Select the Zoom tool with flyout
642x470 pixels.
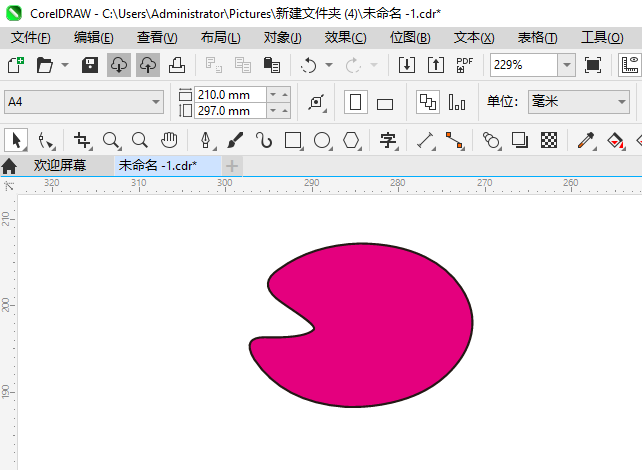111,140
